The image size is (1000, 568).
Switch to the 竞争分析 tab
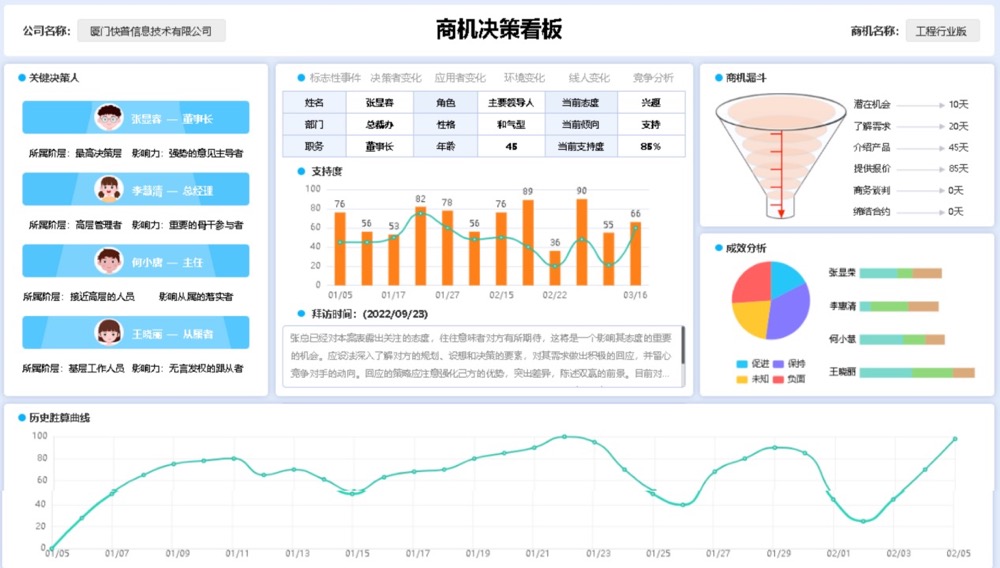click(x=652, y=78)
